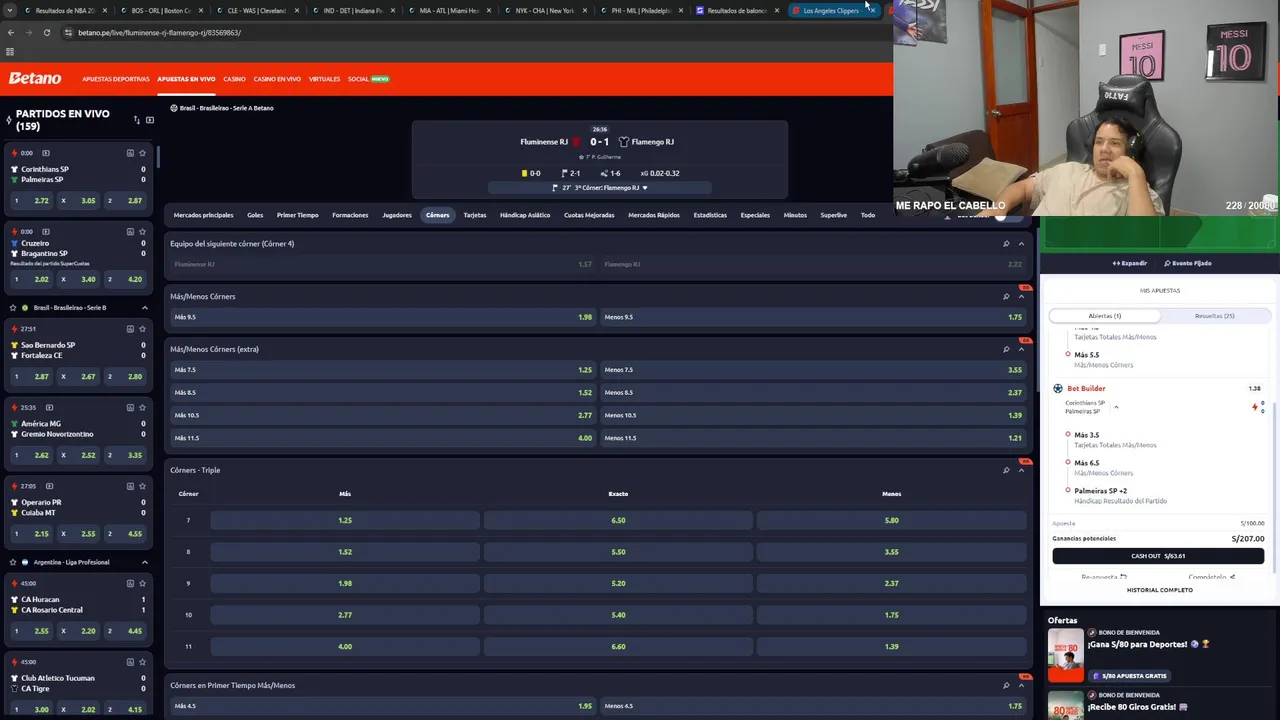Star the Club Atletico Tucuman match
Image resolution: width=1280 pixels, height=720 pixels.
tap(142, 662)
